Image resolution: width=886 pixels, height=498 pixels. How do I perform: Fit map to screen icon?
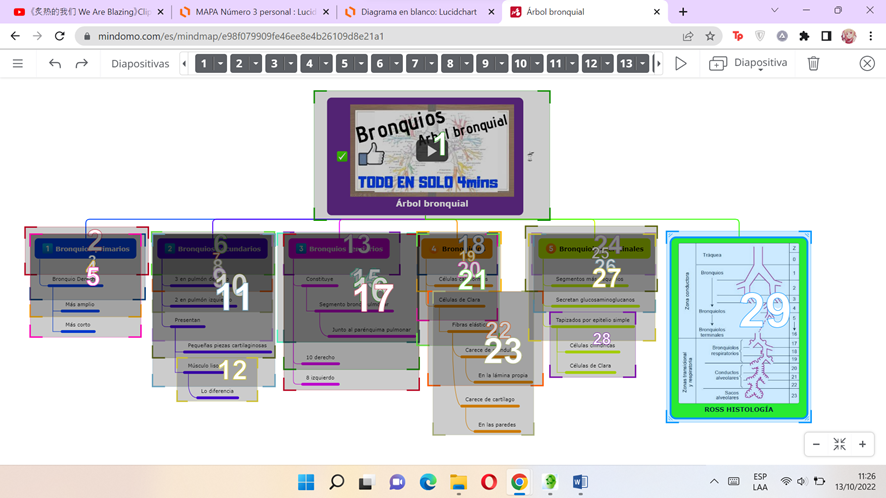coord(839,444)
